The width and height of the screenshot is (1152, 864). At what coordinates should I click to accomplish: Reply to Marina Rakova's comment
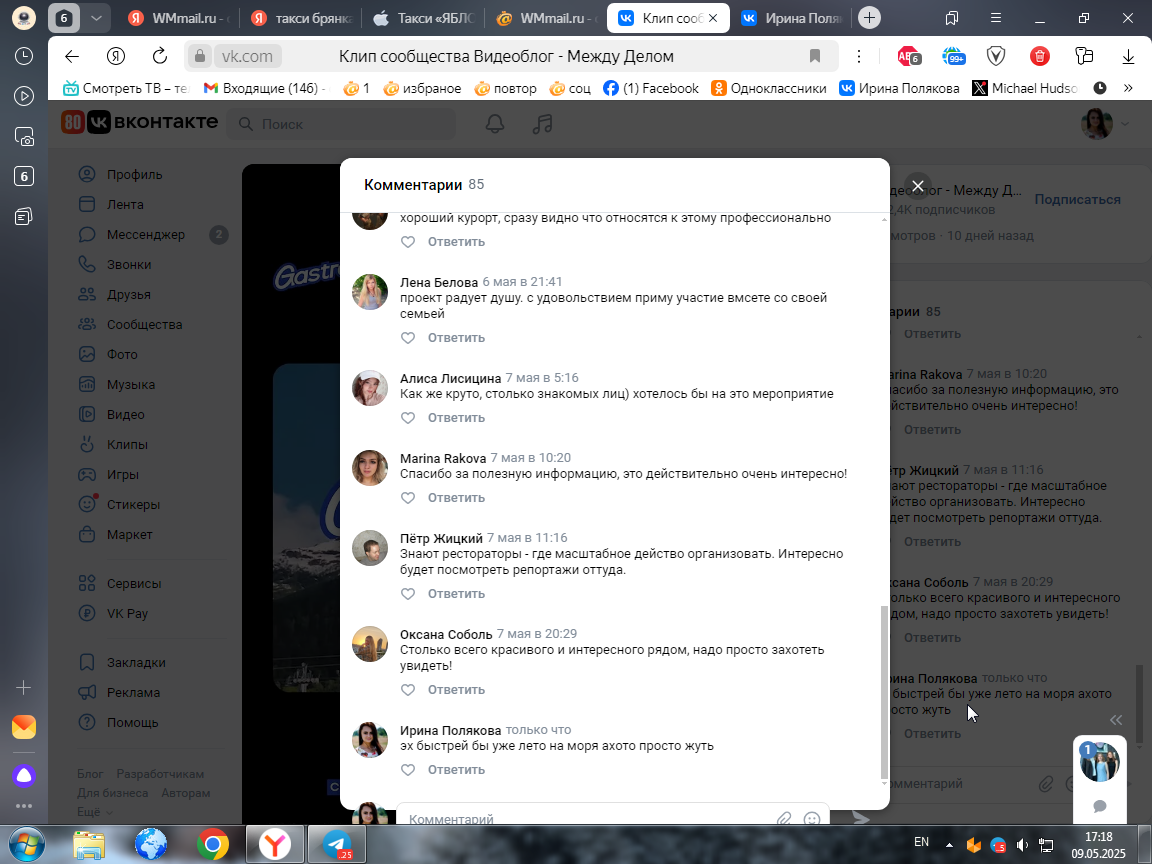coord(456,498)
